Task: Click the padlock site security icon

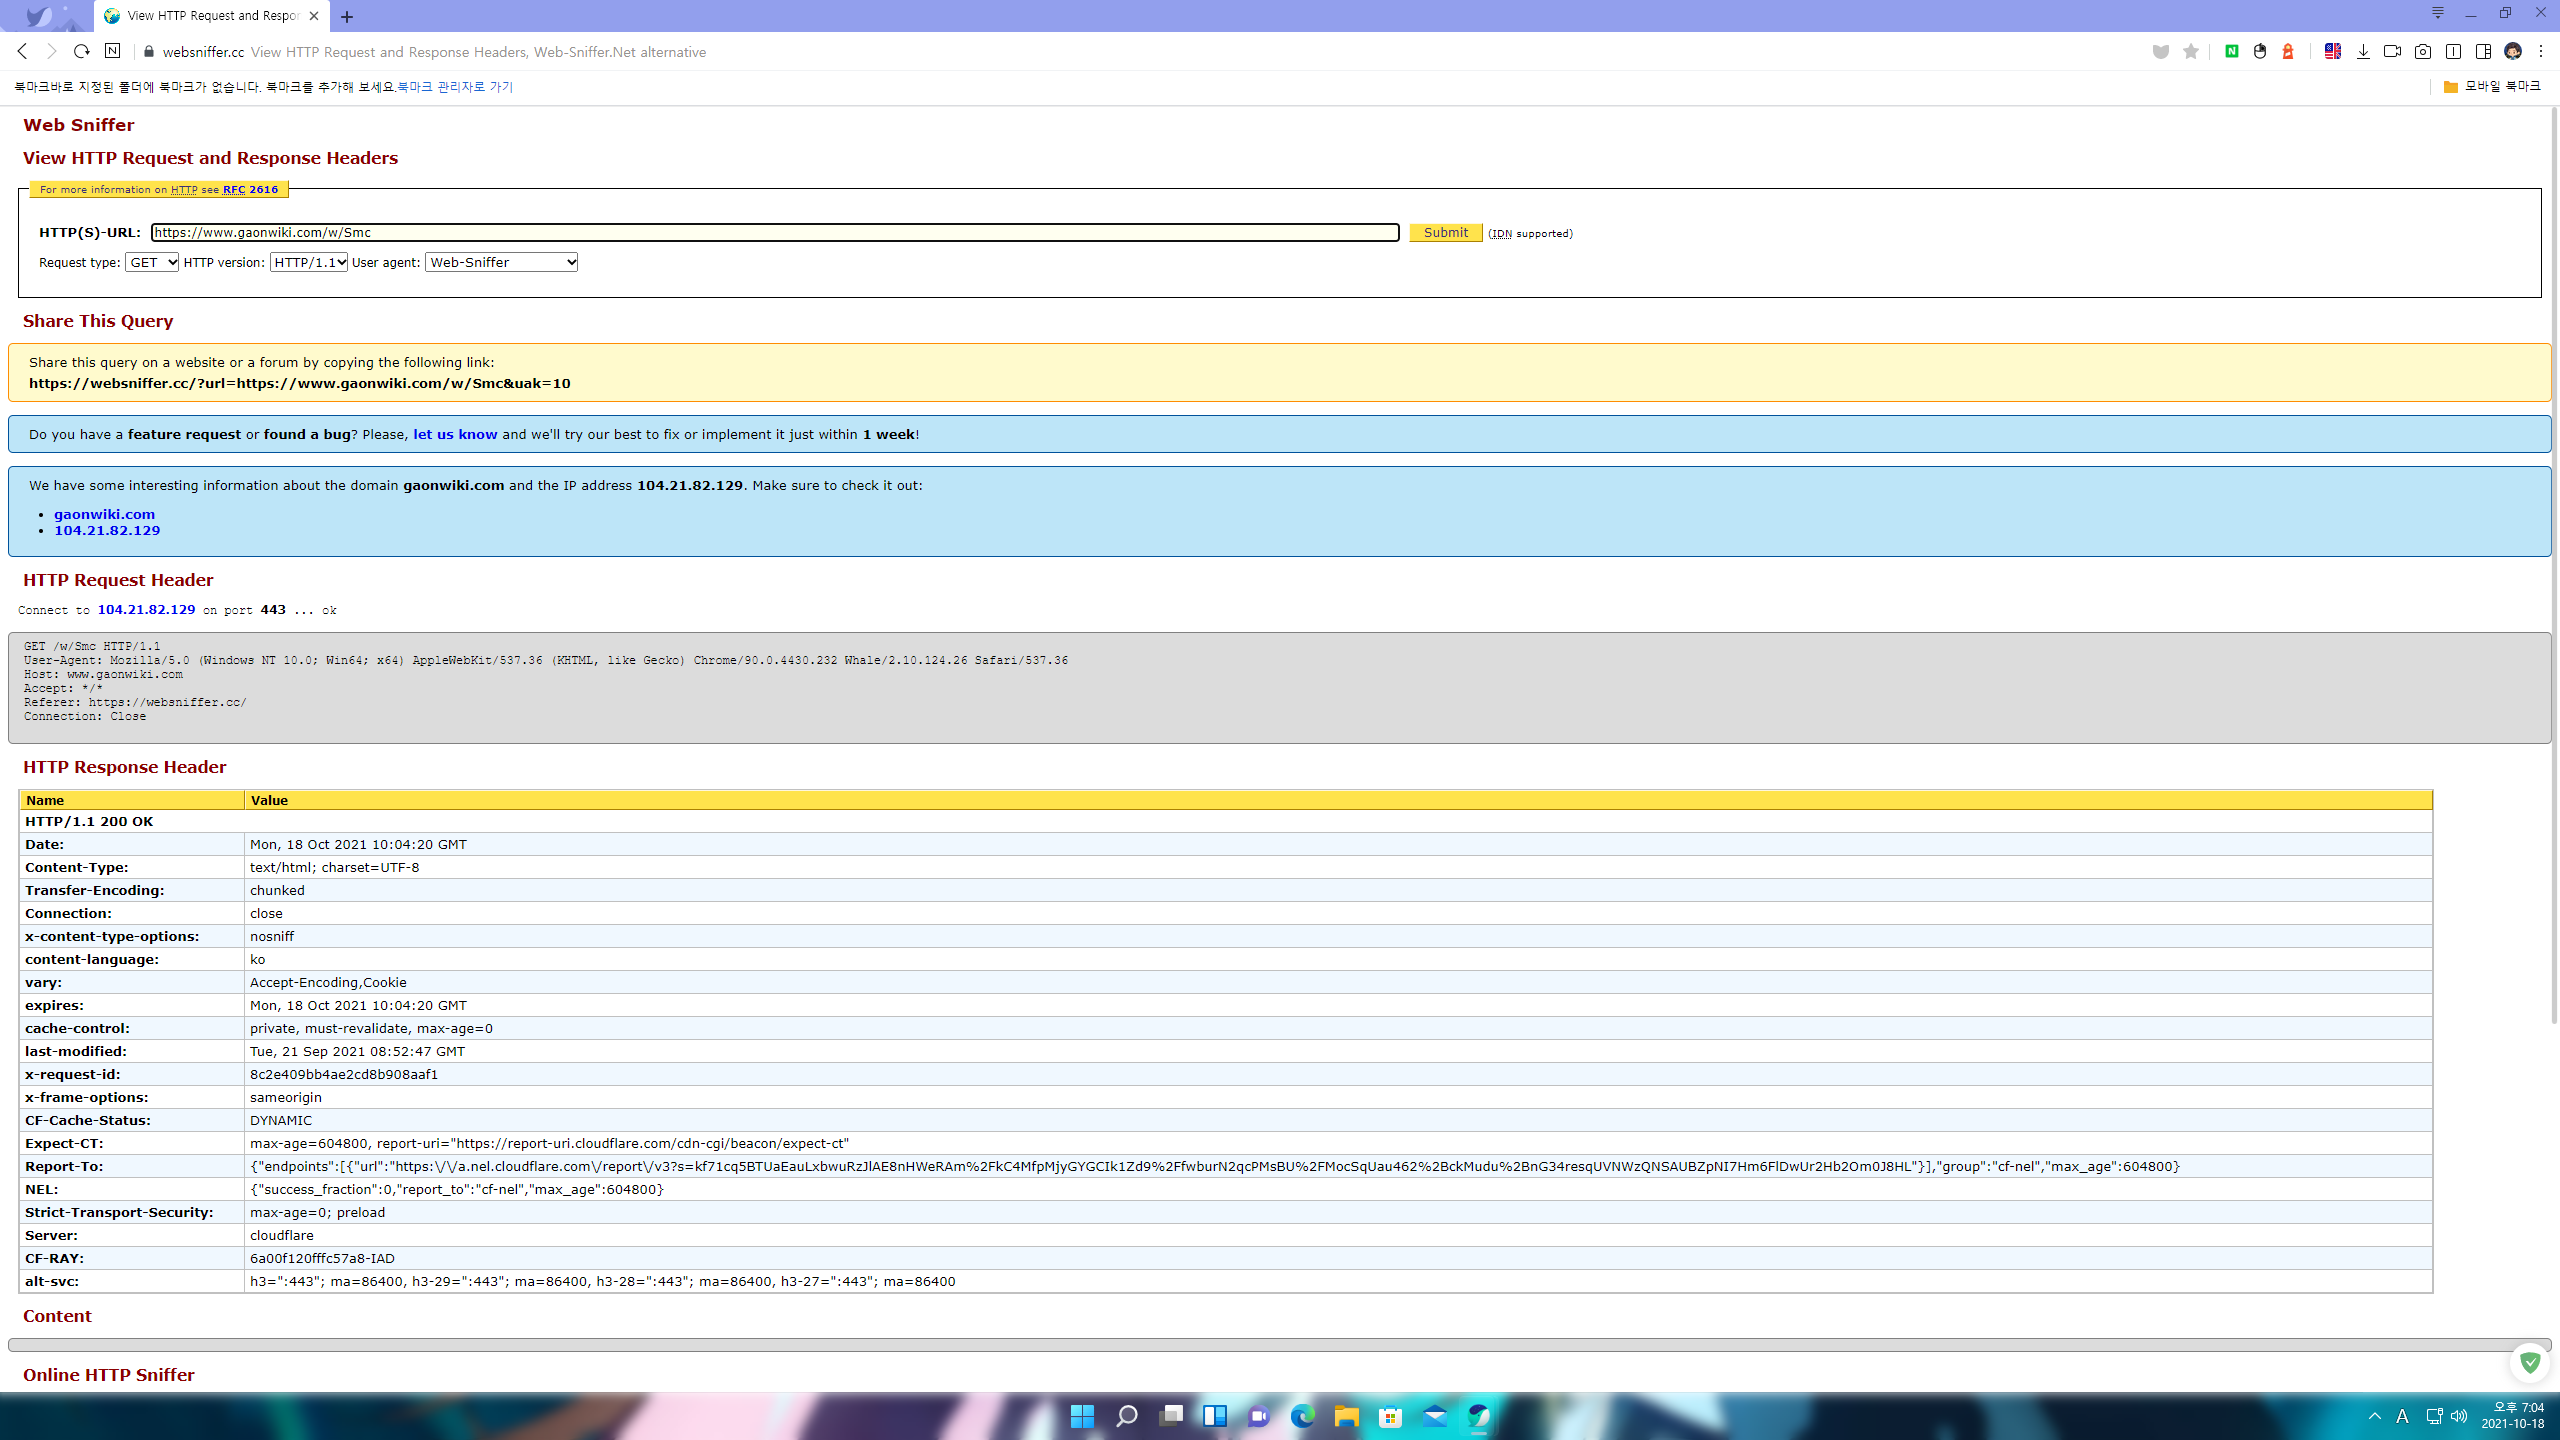Action: coord(149,52)
